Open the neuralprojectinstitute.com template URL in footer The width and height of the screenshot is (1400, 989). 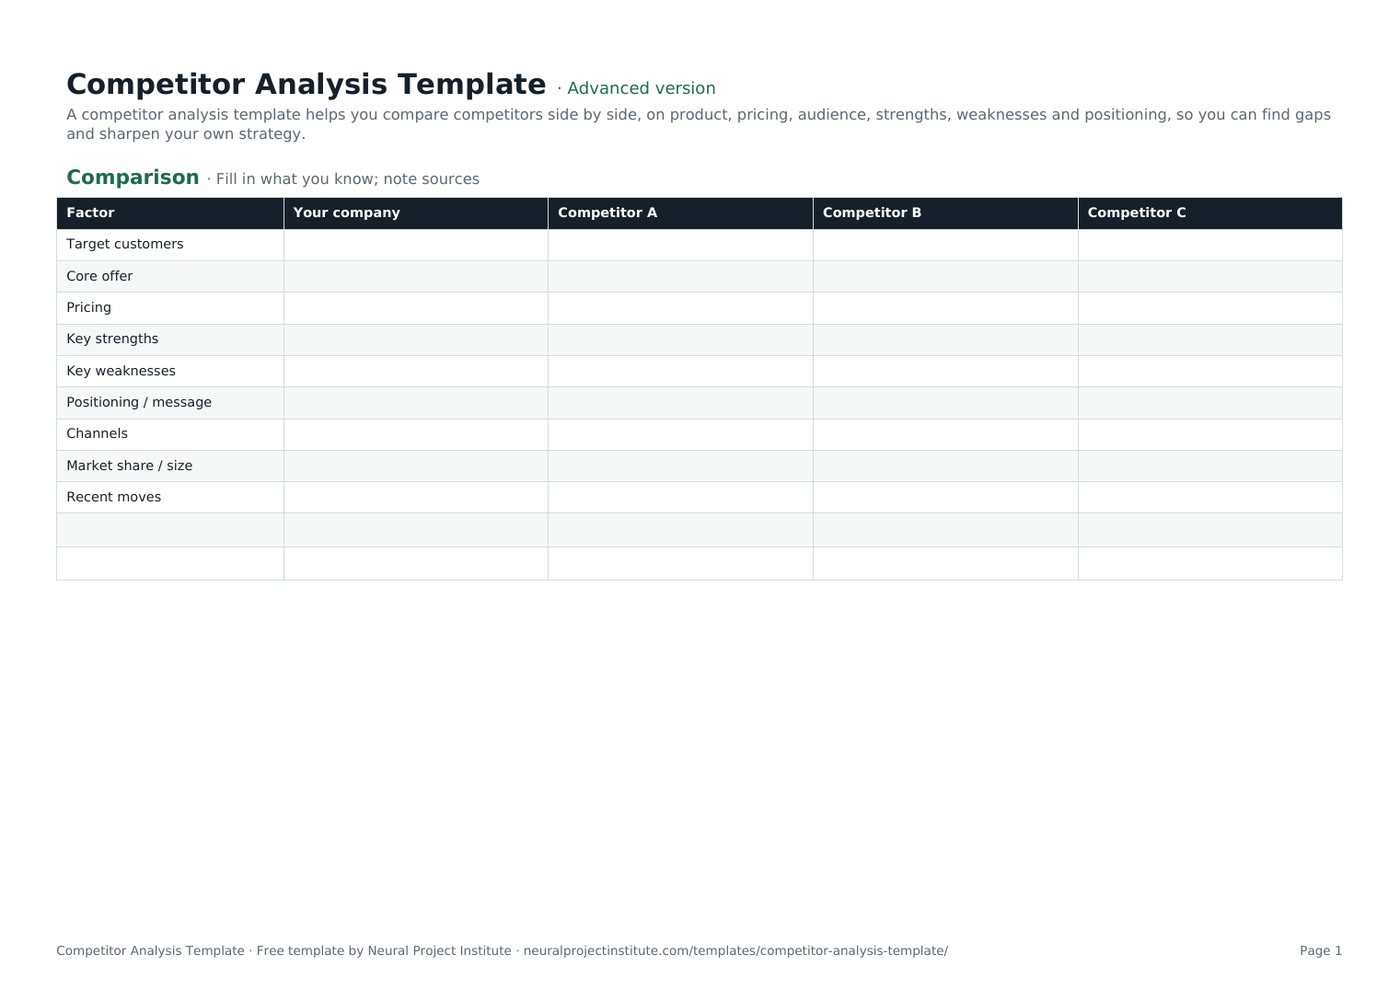click(x=735, y=951)
